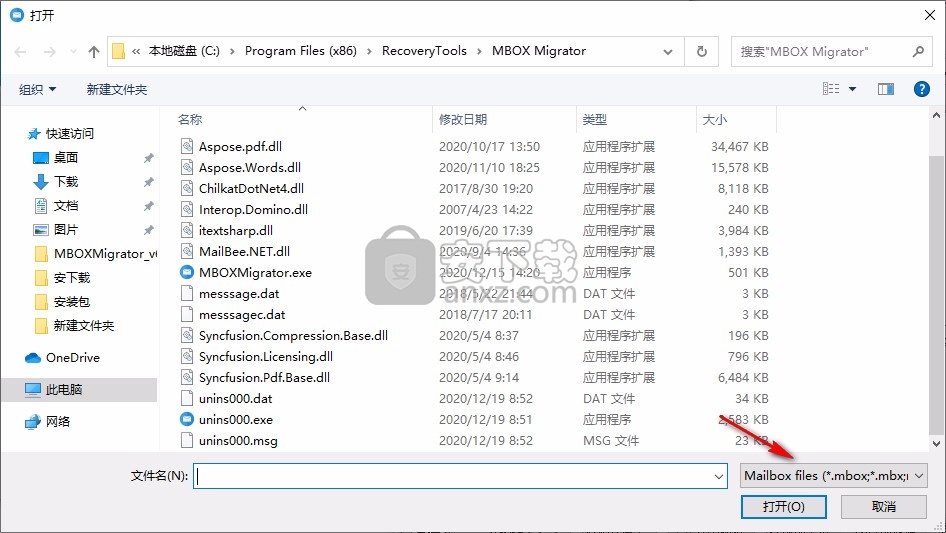Select the messsage.dat file
946x533 pixels.
239,293
